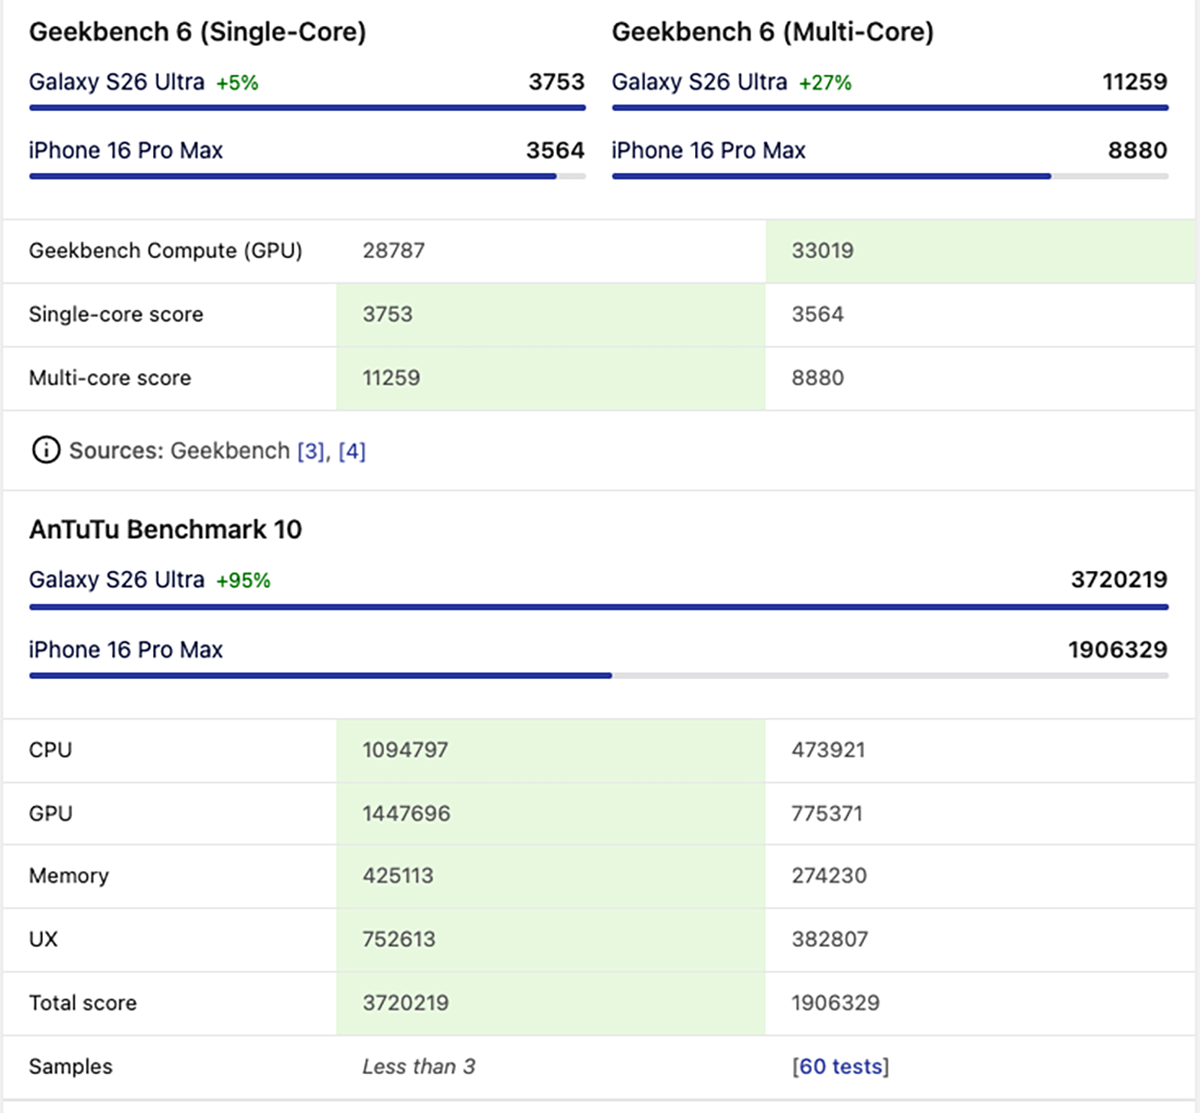The height and width of the screenshot is (1113, 1200).
Task: Click the +95% AnTuTu difference badge
Action: [243, 581]
